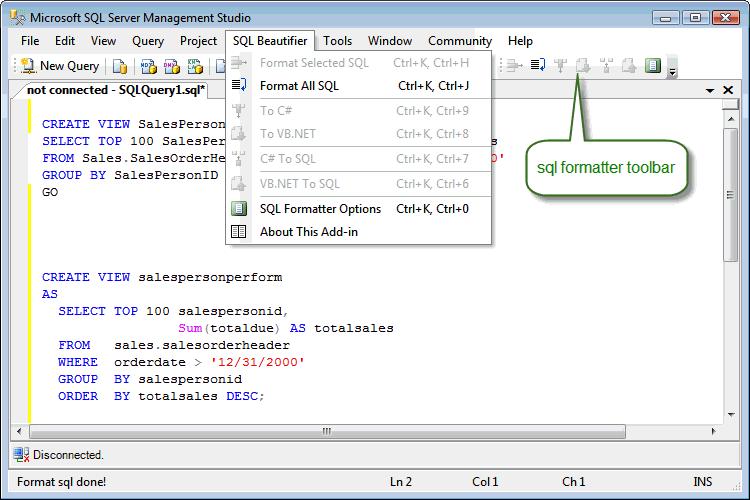Click the horizontal scrollbar left arrow
The width and height of the screenshot is (750, 500).
(x=19, y=431)
